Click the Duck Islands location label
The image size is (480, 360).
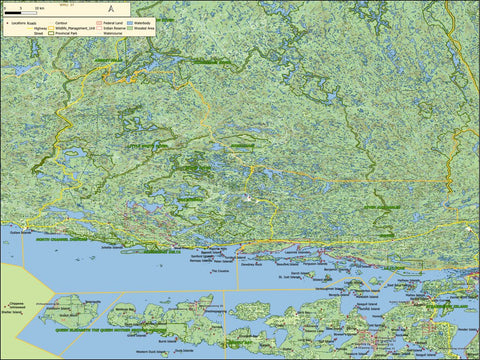pyautogui.click(x=184, y=350)
